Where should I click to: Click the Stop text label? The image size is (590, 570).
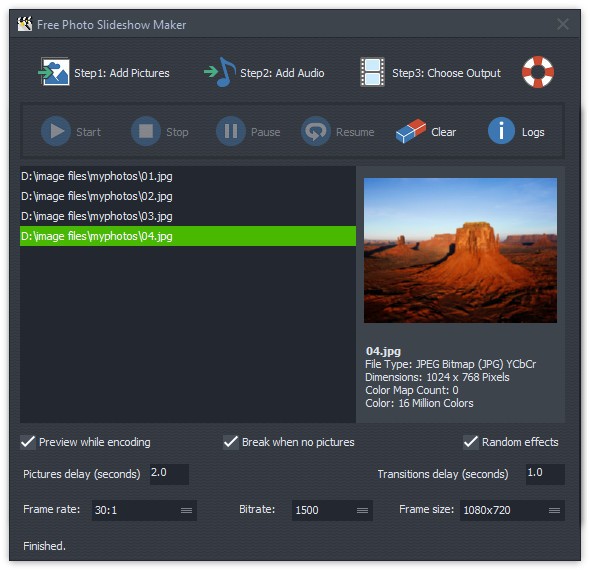(177, 132)
